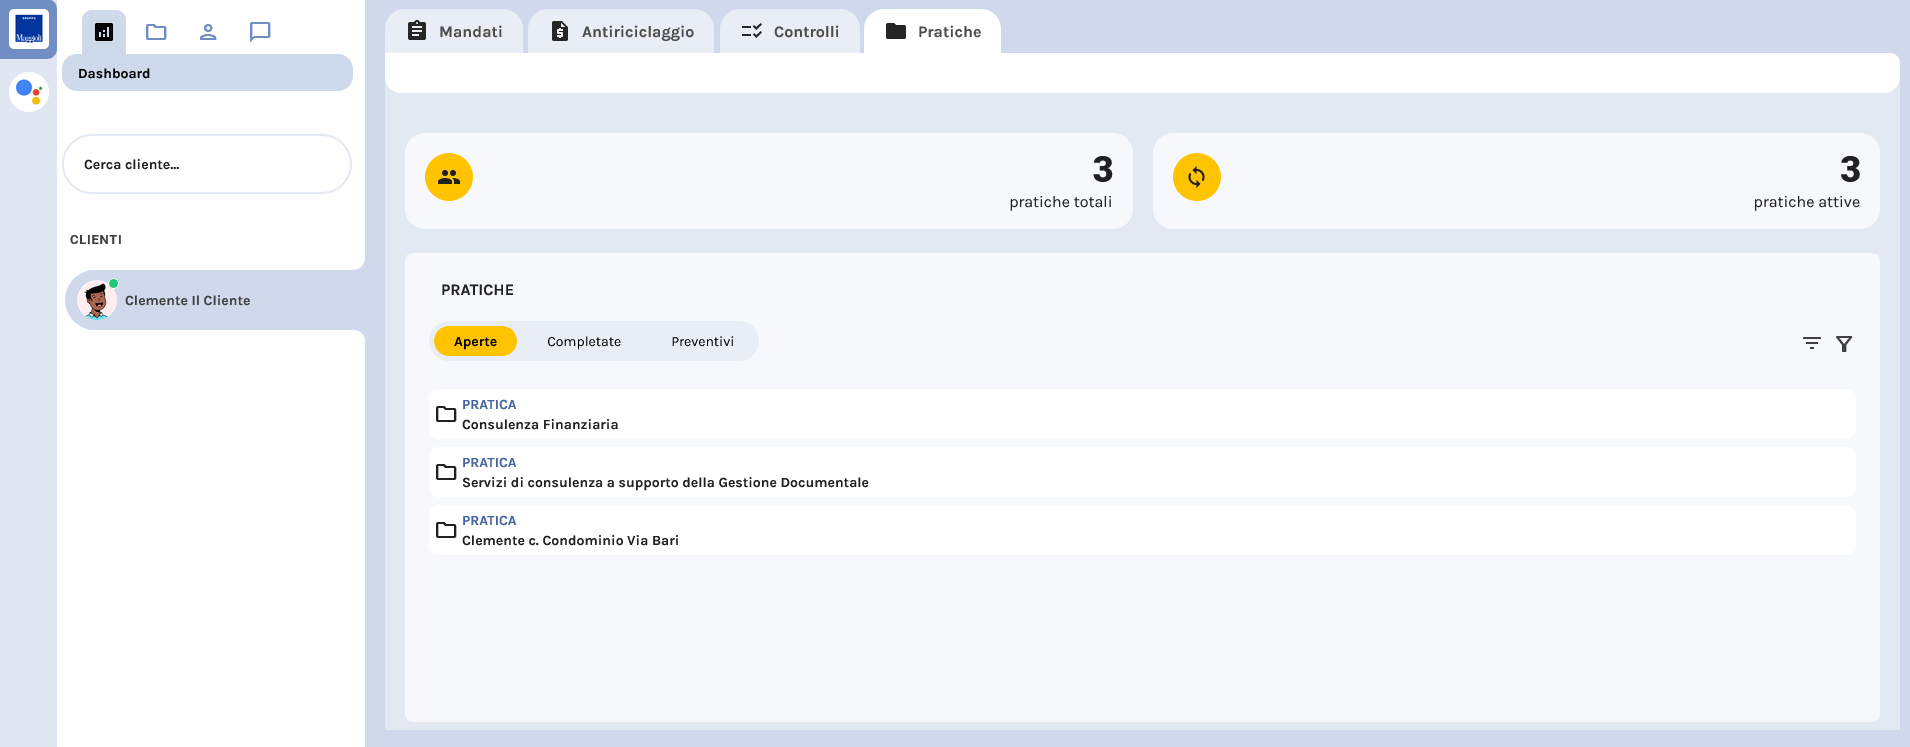Click the yellow people icon for pratiche totali
This screenshot has width=1910, height=747.
point(449,177)
